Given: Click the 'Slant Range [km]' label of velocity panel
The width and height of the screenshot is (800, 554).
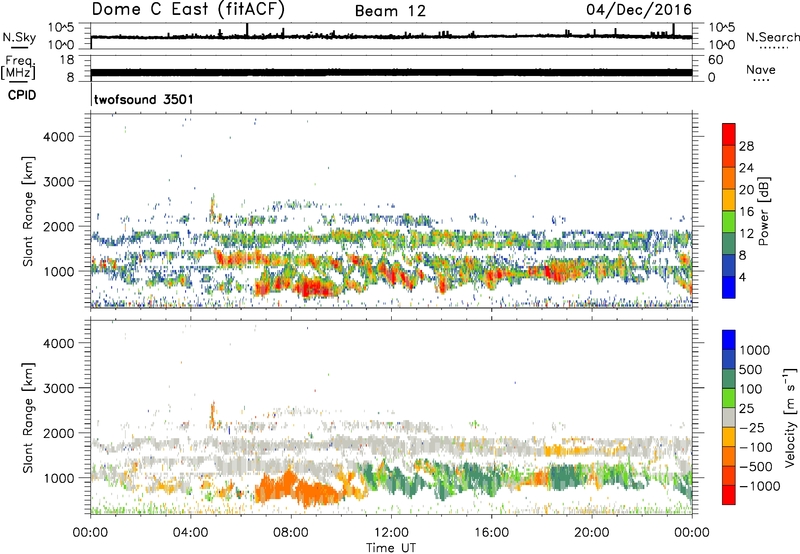Looking at the screenshot, I should 28,418.
